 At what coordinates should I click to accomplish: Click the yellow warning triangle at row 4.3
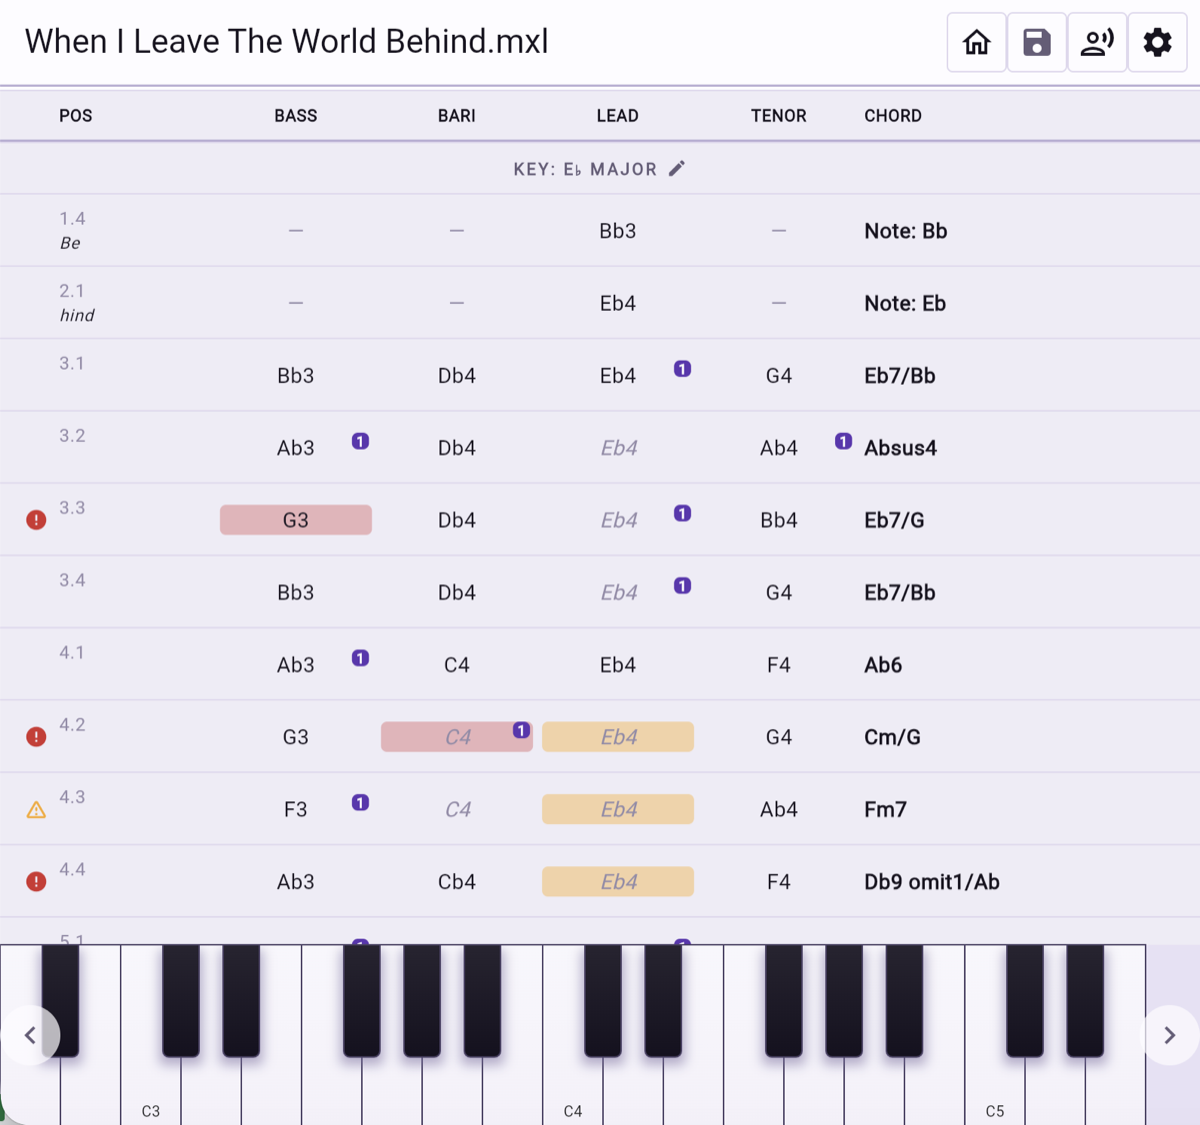[36, 810]
